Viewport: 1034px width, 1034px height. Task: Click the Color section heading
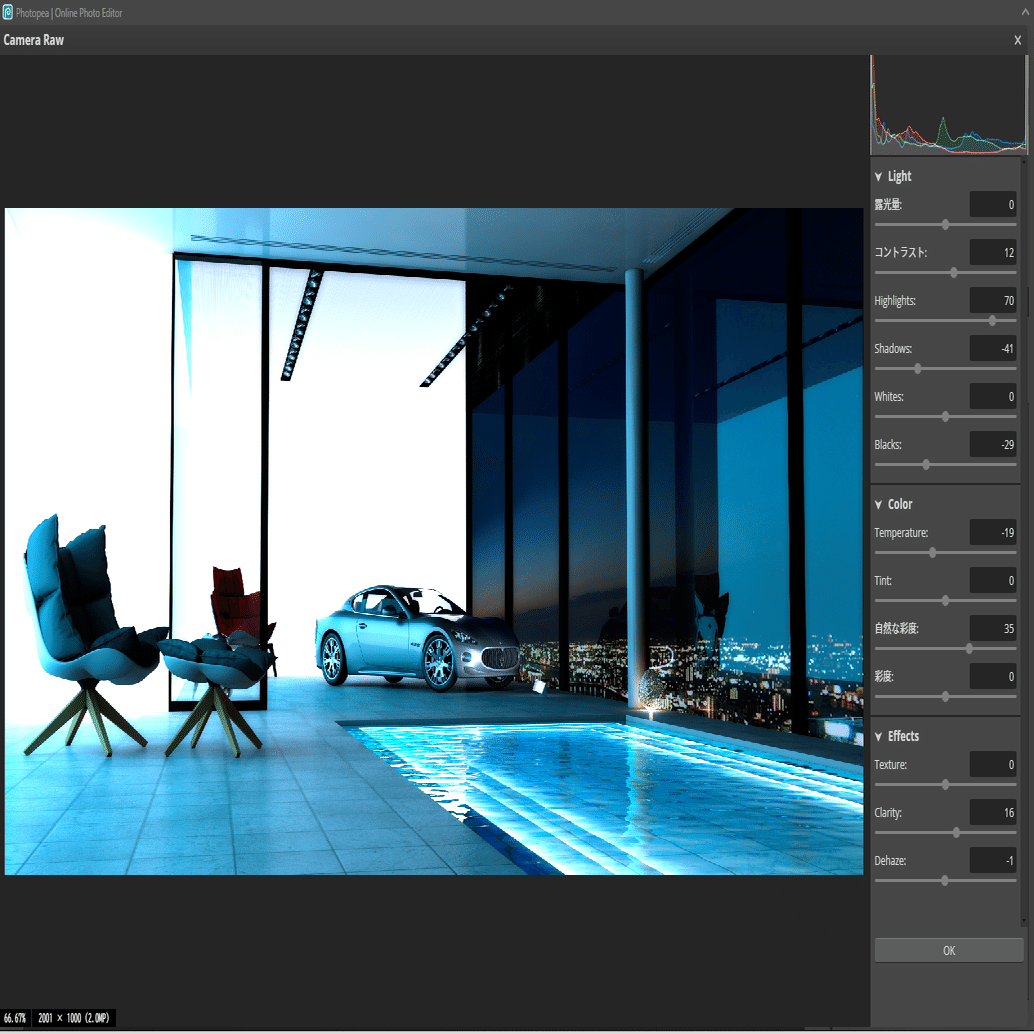tap(900, 504)
